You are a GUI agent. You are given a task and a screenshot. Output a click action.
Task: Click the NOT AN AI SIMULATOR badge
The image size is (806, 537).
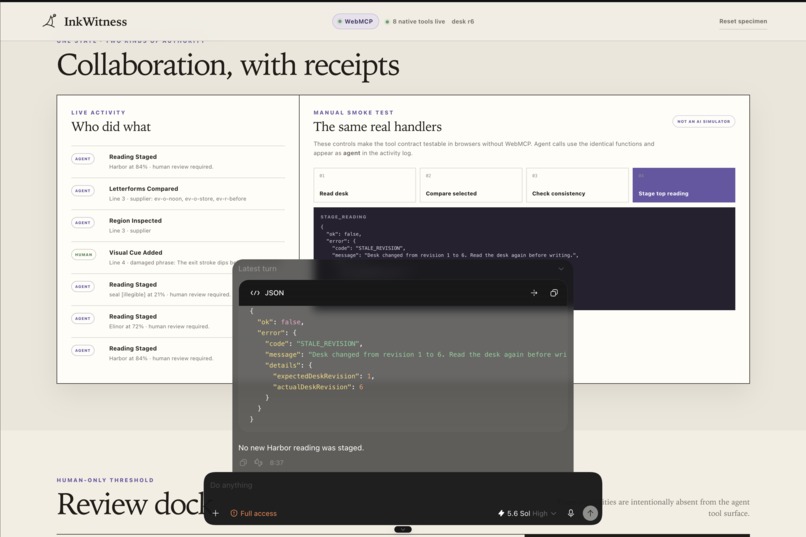coord(703,121)
